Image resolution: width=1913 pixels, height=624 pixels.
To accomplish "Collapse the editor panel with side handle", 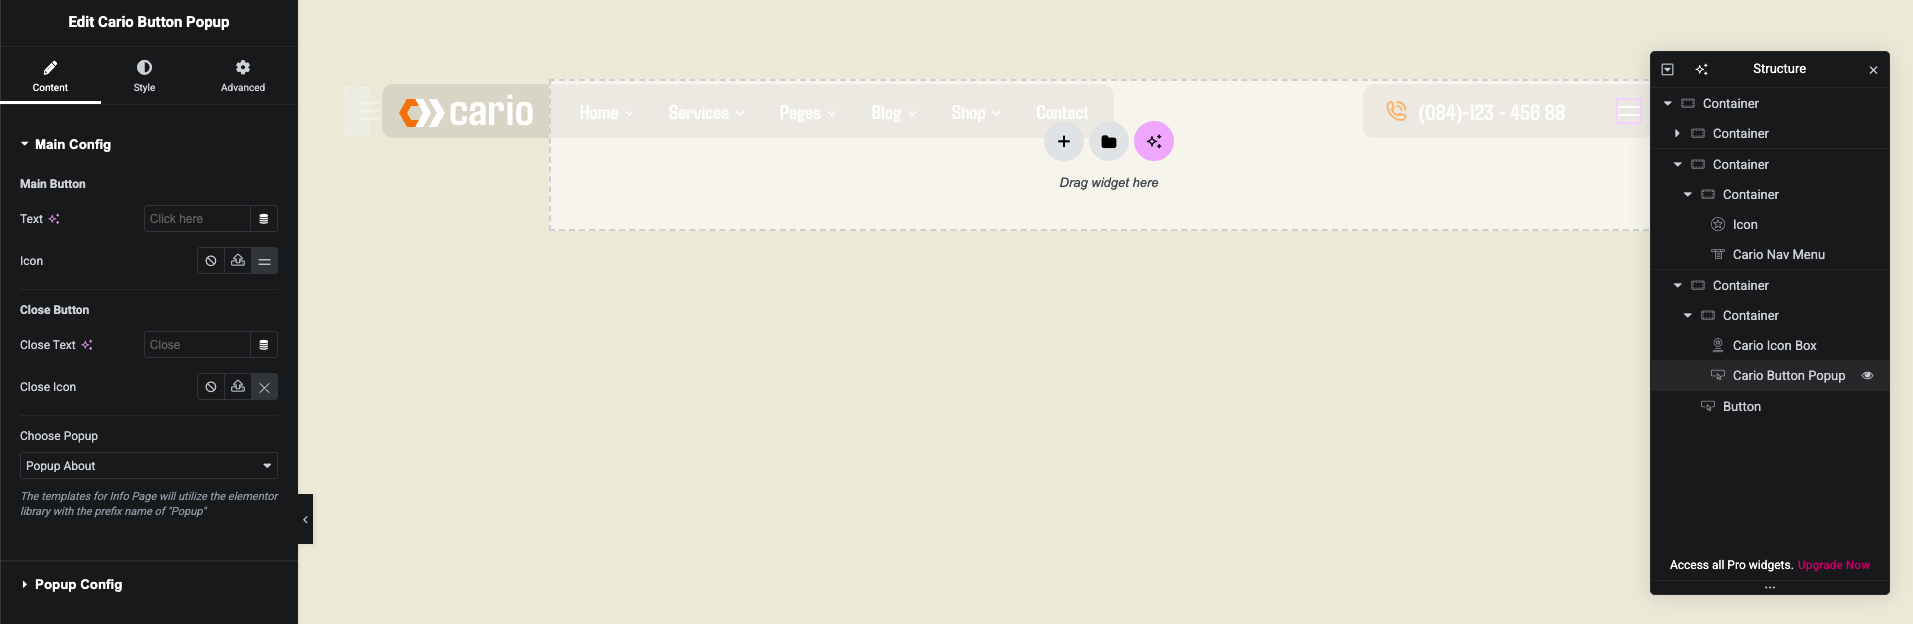I will [x=305, y=519].
